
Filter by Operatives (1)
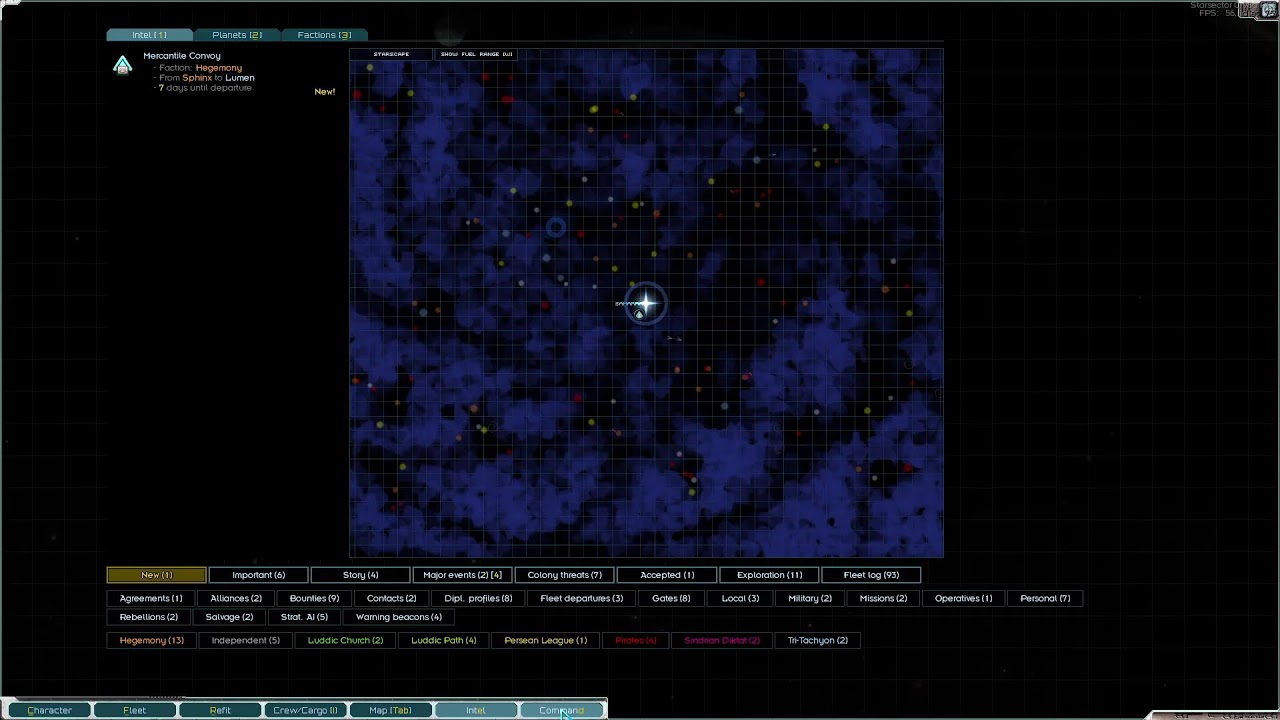point(964,598)
